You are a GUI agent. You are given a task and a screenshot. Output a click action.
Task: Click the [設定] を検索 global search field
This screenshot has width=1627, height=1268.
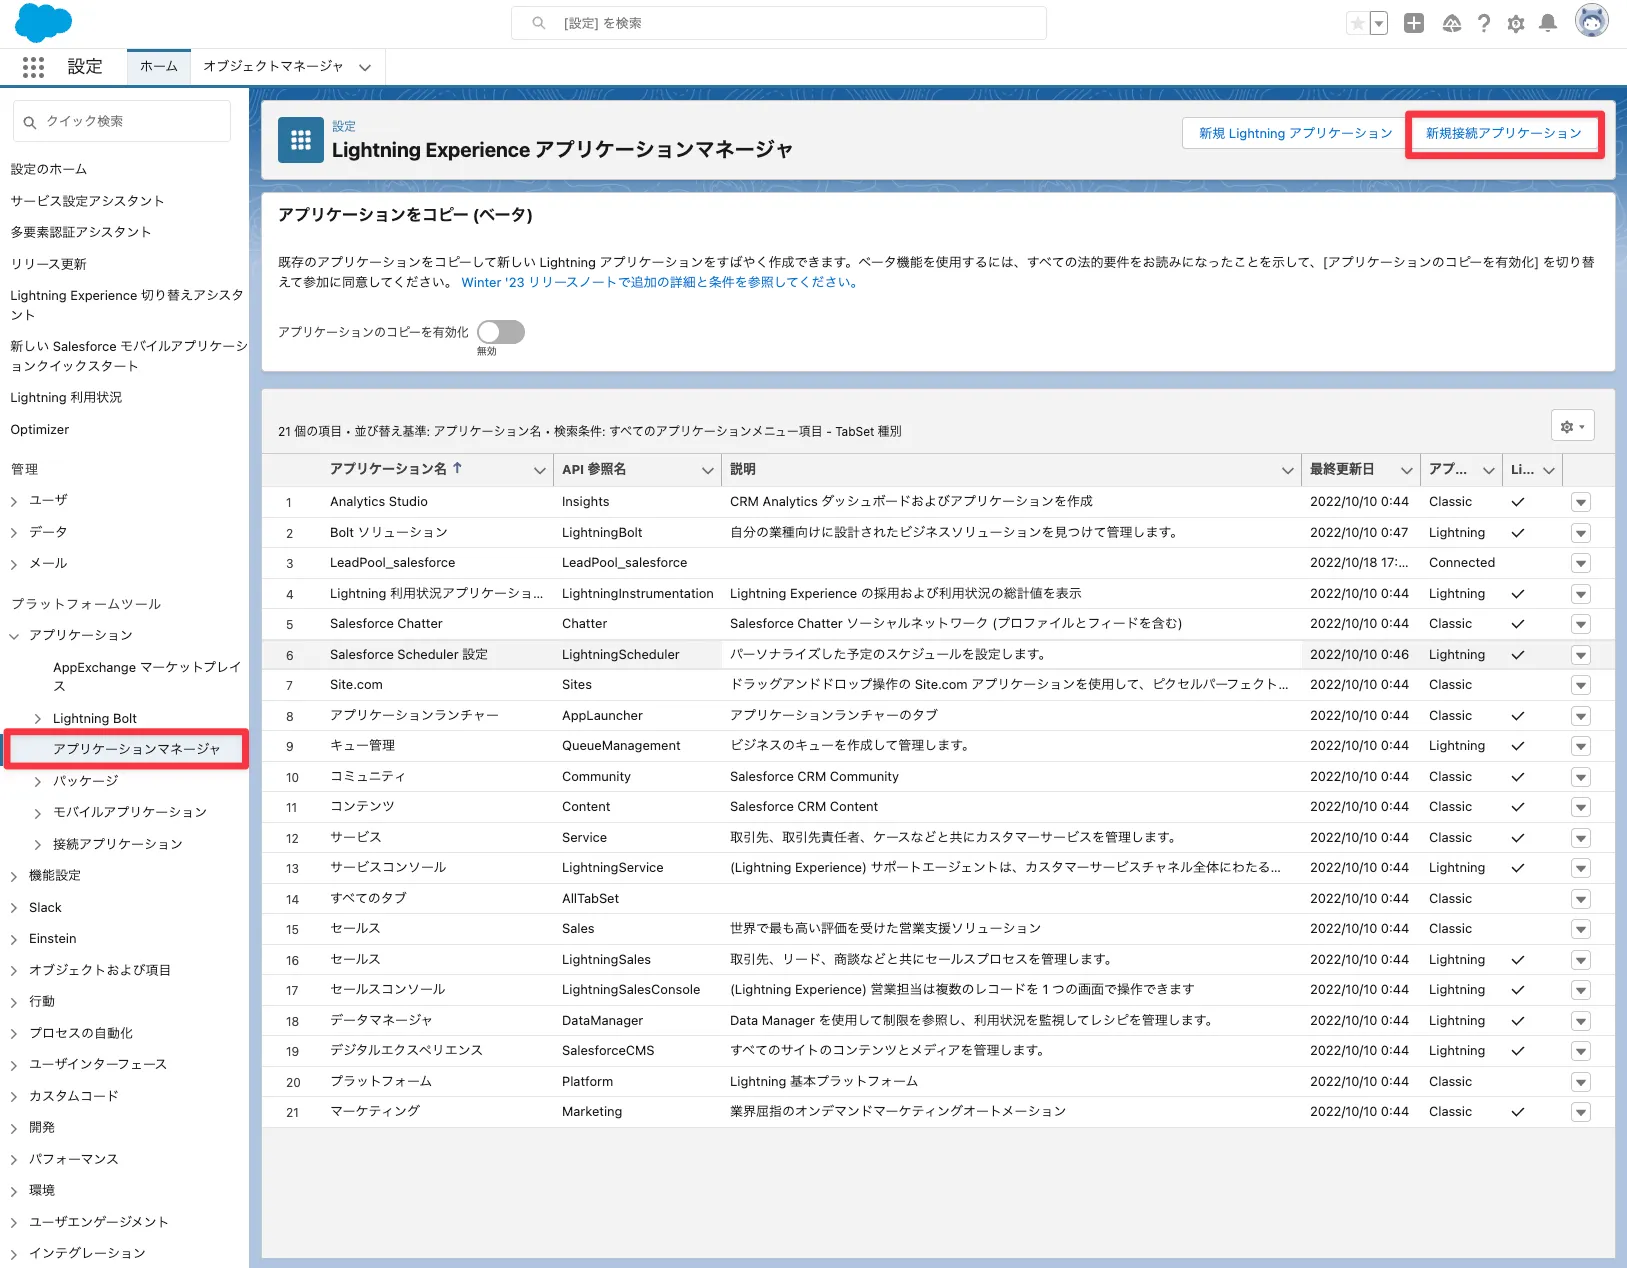[779, 23]
